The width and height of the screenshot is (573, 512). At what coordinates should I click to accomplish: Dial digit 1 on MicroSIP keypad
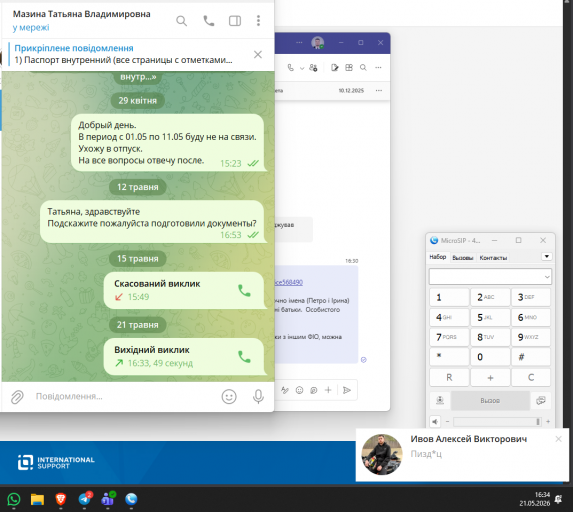(449, 297)
